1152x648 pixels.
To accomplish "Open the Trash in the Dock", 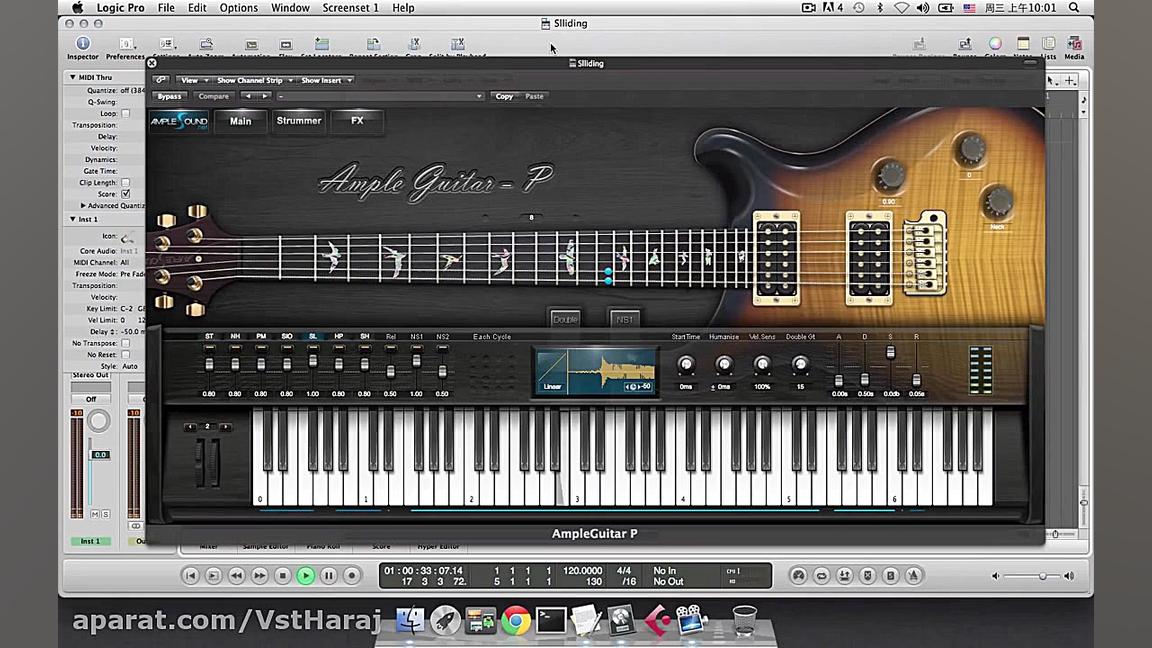I will [744, 620].
